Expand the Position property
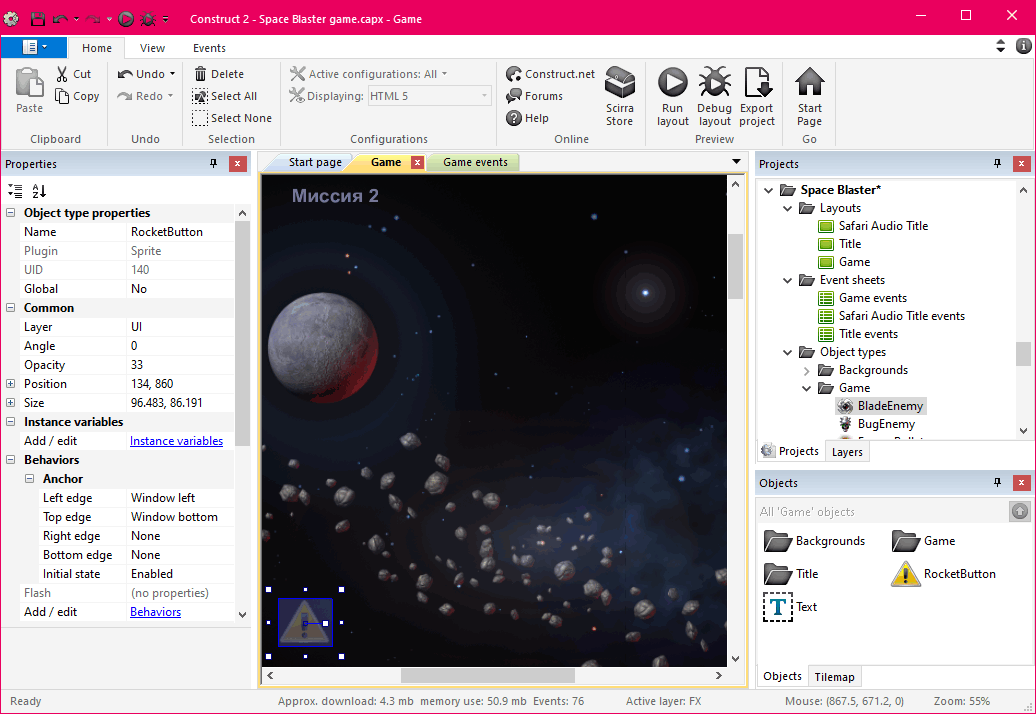The image size is (1036, 714). [x=11, y=384]
